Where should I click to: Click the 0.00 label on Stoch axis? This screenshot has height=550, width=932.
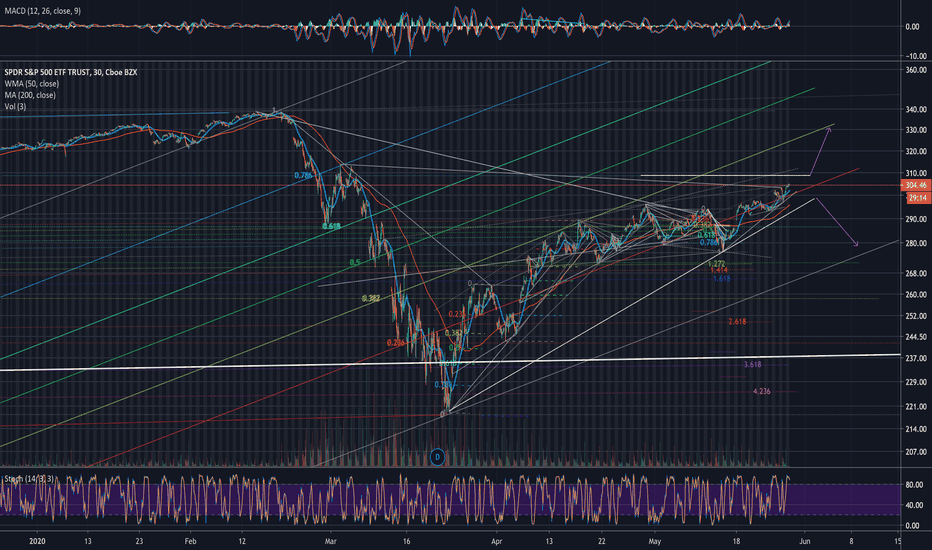(x=912, y=526)
